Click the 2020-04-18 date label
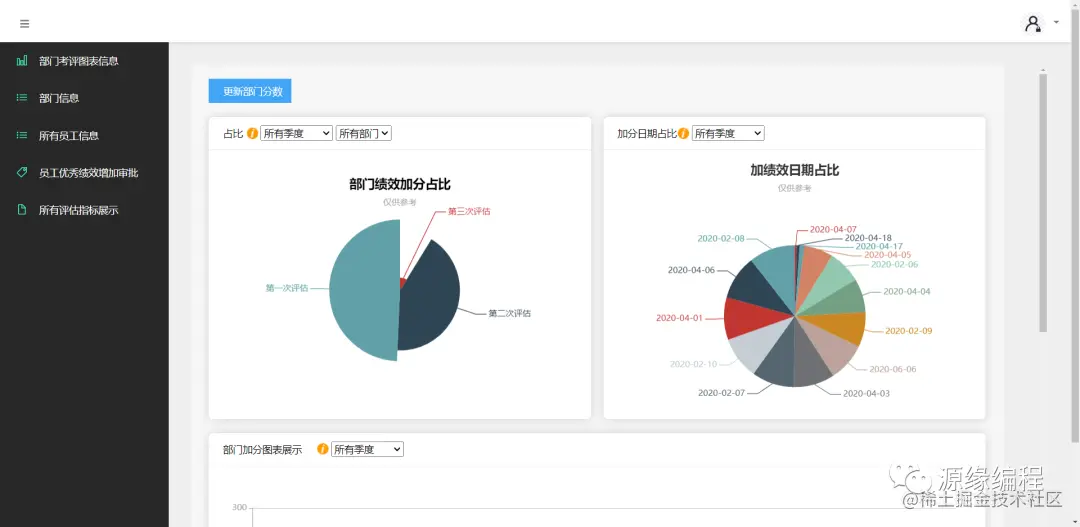This screenshot has width=1080, height=527. pyautogui.click(x=869, y=238)
